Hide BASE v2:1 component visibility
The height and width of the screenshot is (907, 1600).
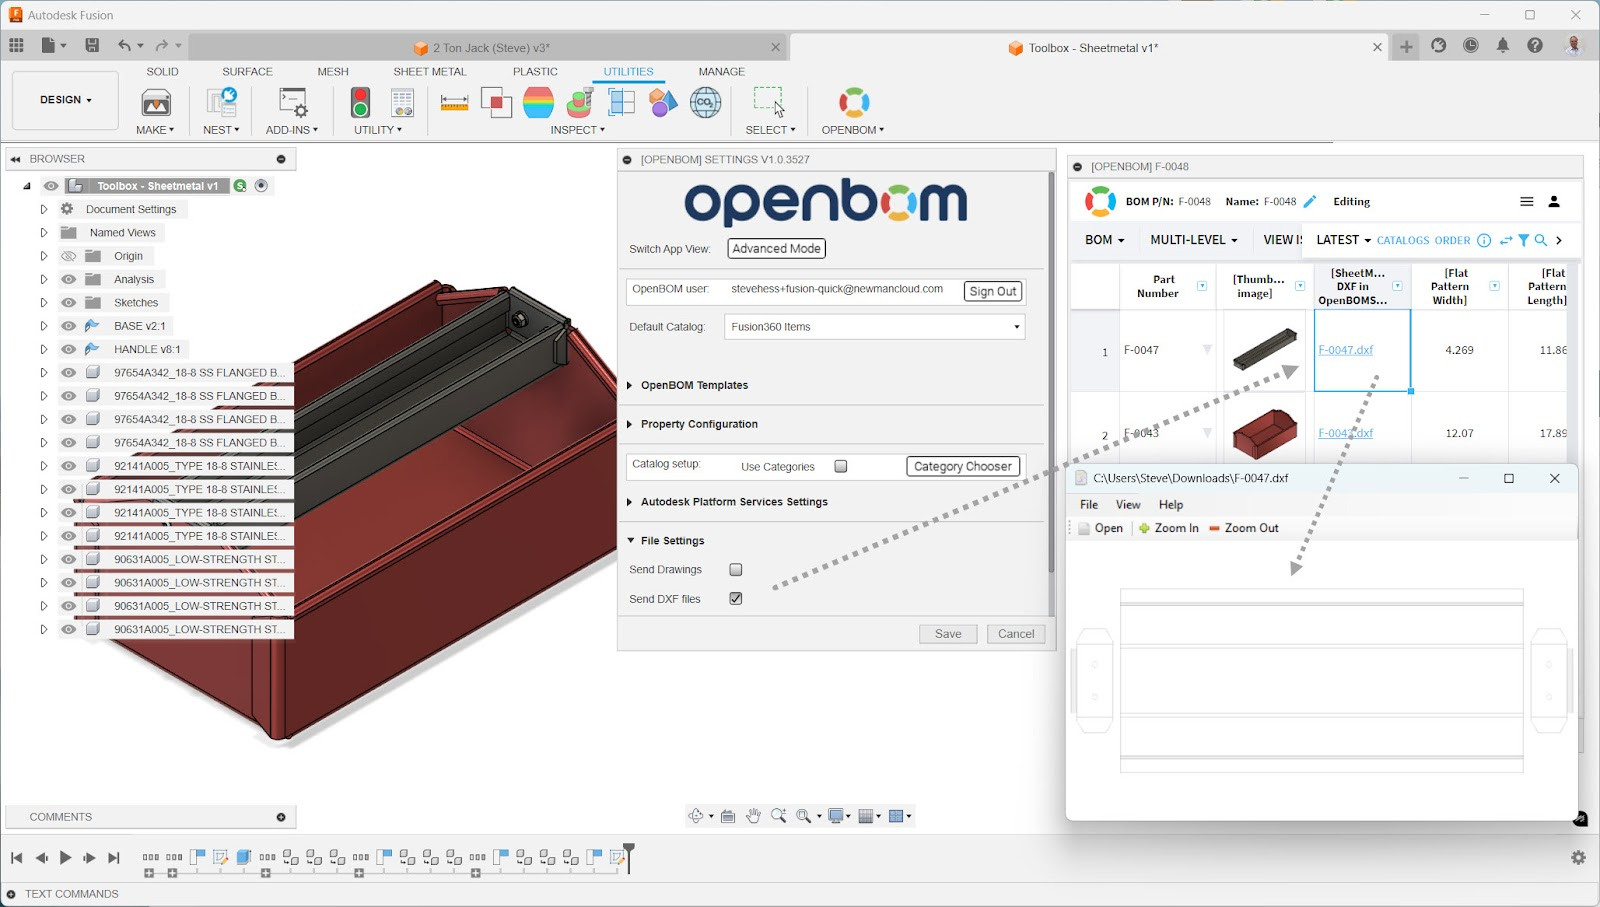(68, 326)
